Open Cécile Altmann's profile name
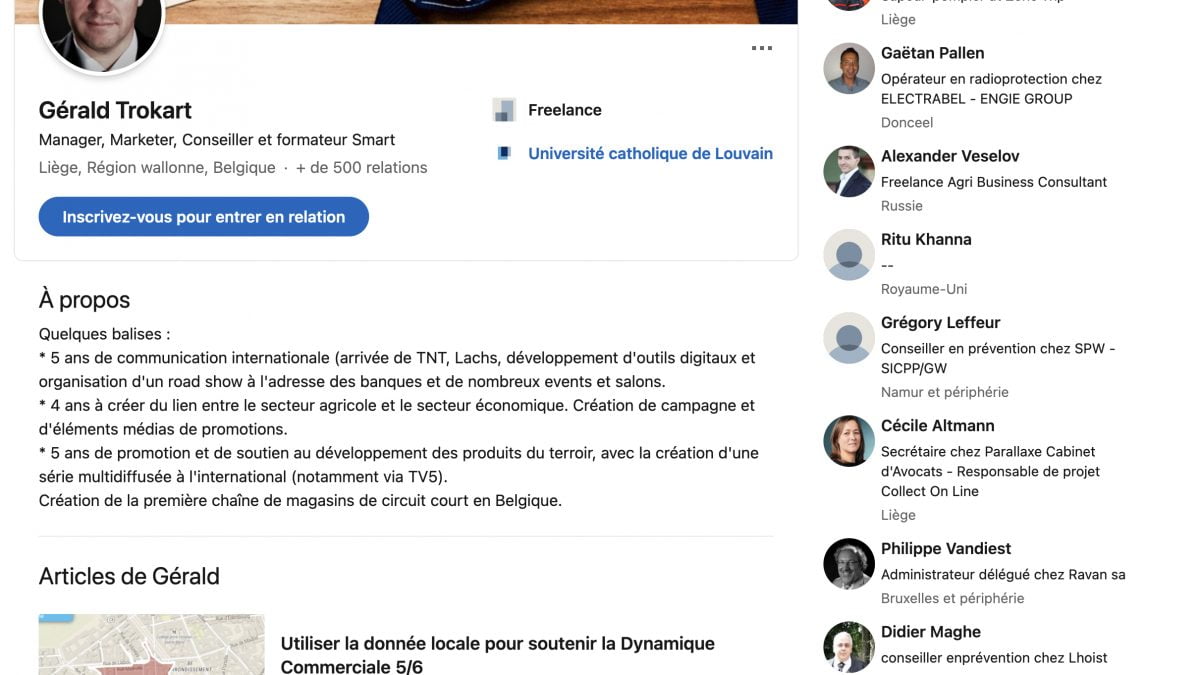This screenshot has width=1200, height=675. 938,425
